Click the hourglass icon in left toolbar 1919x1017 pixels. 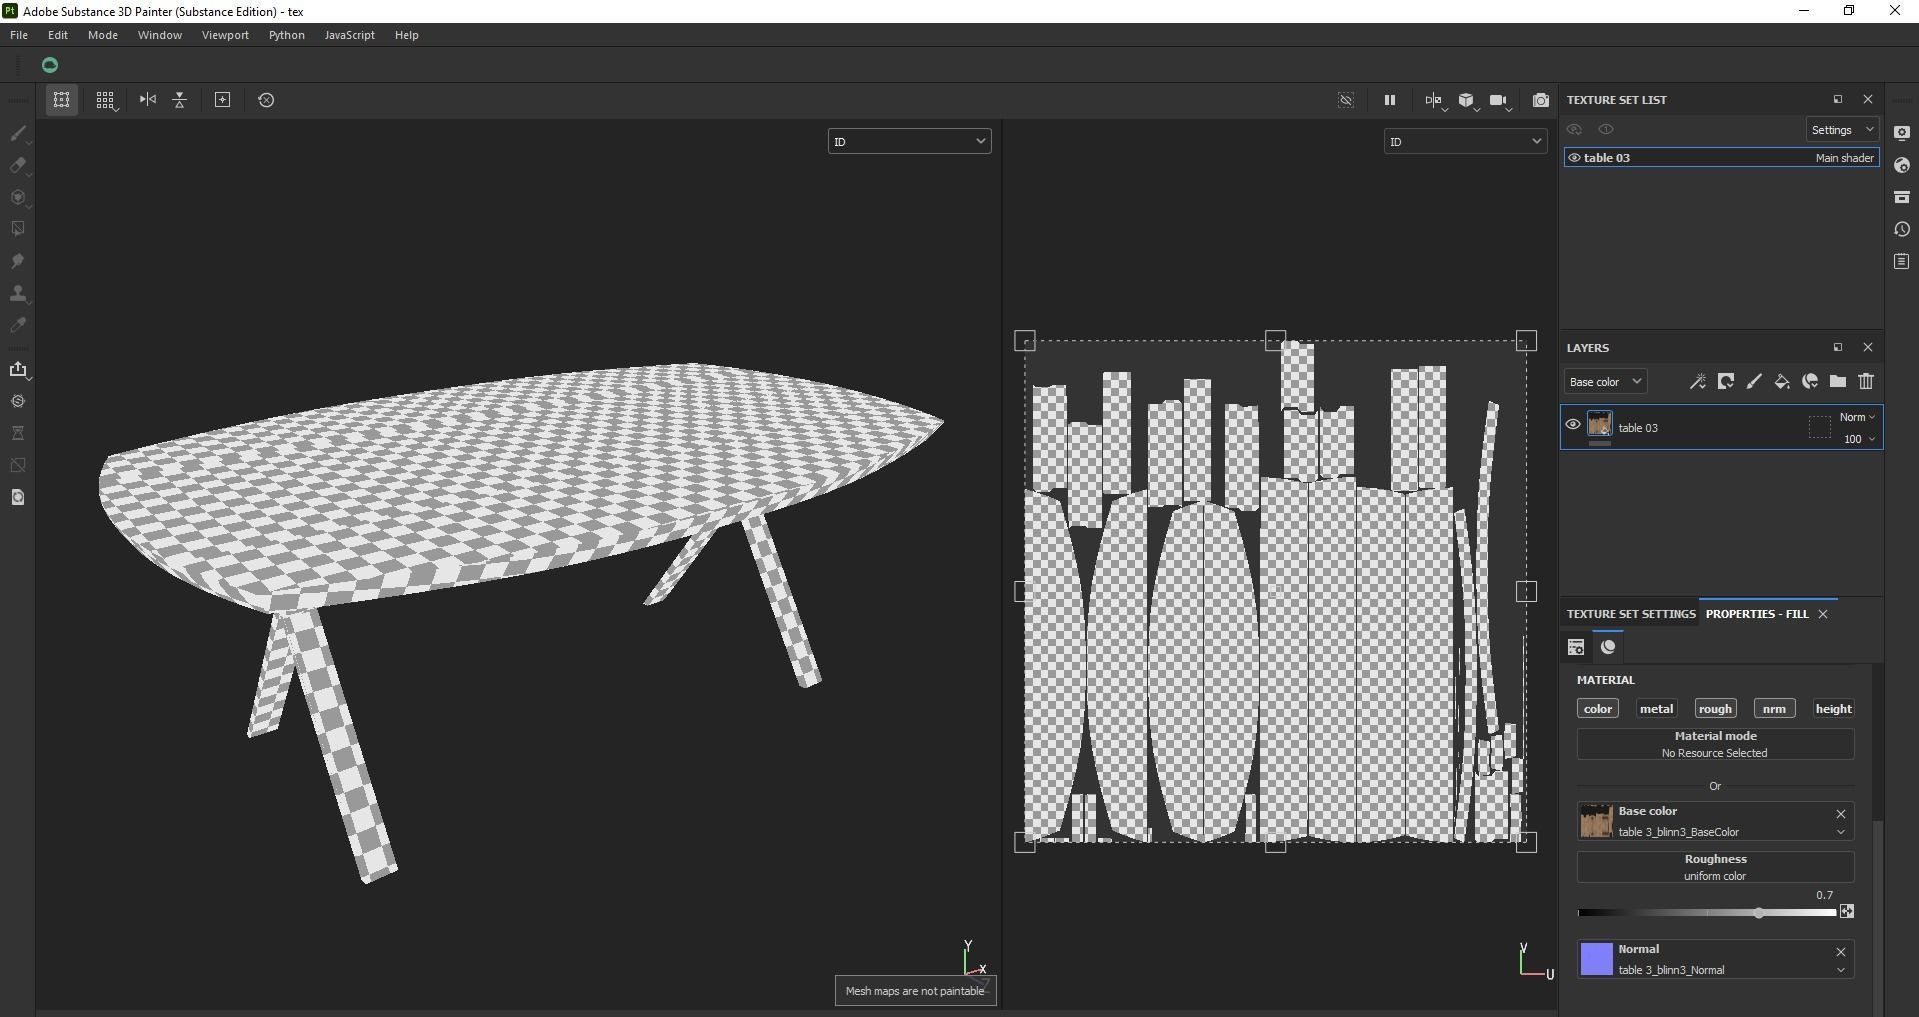(18, 433)
